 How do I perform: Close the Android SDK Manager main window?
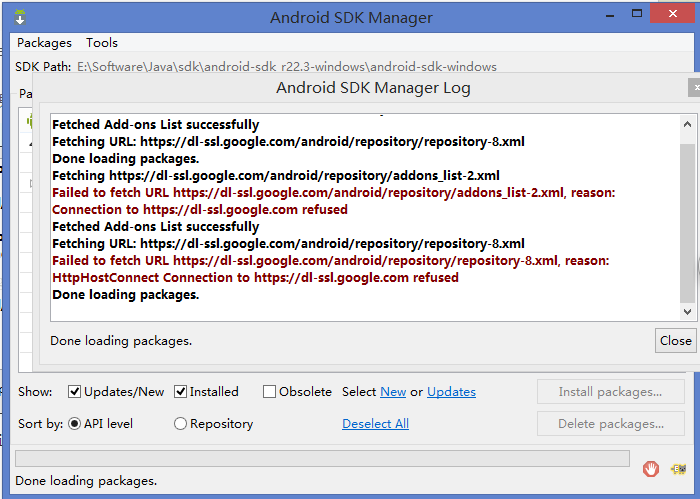(673, 14)
